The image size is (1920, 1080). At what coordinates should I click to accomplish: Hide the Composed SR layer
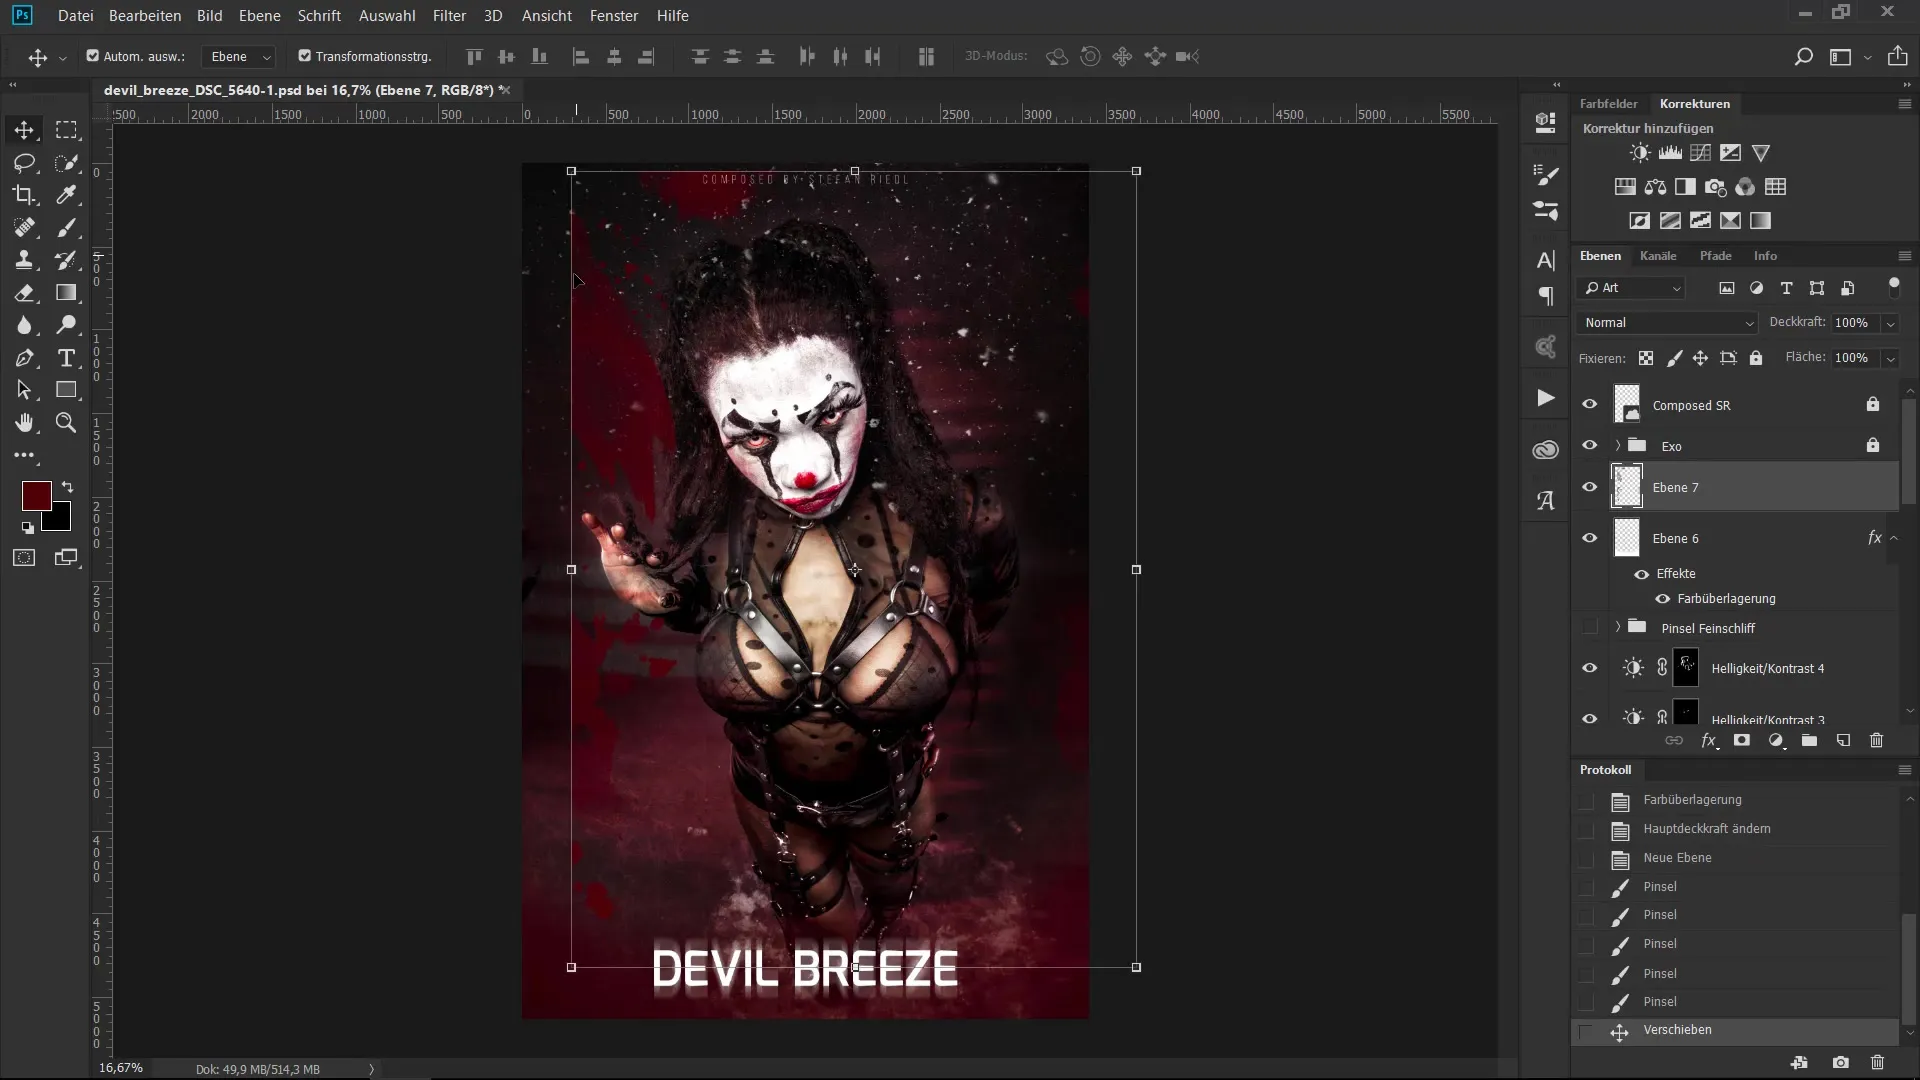pos(1589,405)
